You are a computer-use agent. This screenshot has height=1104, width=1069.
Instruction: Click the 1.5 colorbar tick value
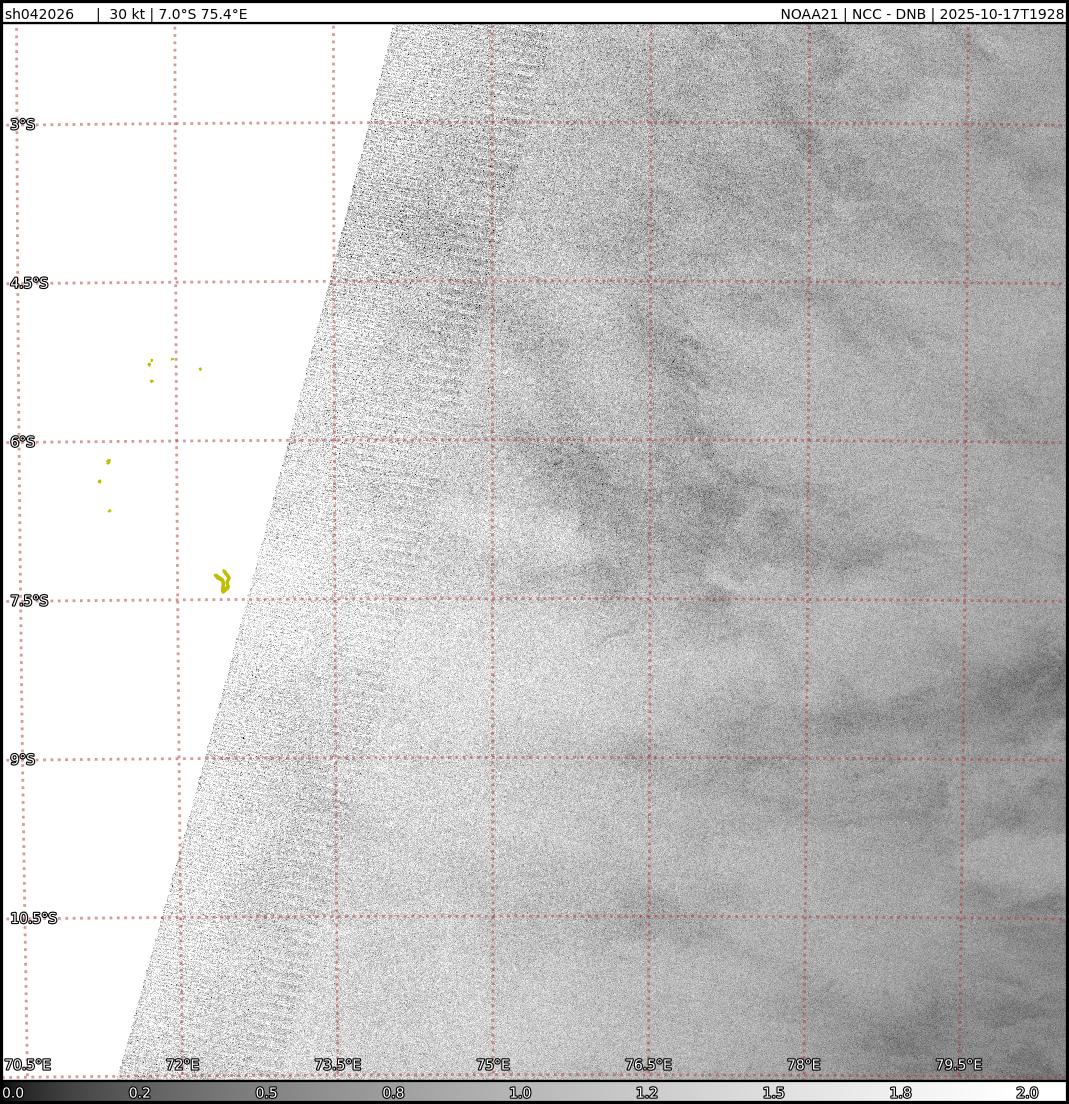point(773,1093)
